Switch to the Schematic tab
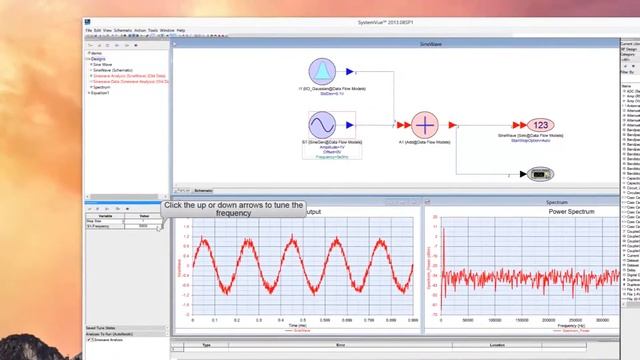The width and height of the screenshot is (640, 360). click(x=203, y=191)
